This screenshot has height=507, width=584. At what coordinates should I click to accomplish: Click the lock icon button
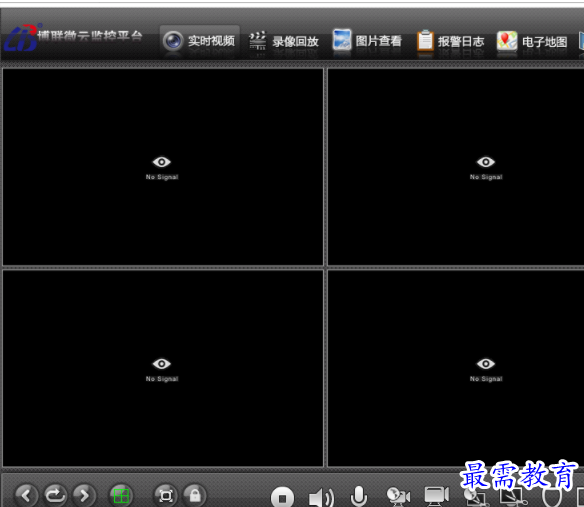(194, 495)
